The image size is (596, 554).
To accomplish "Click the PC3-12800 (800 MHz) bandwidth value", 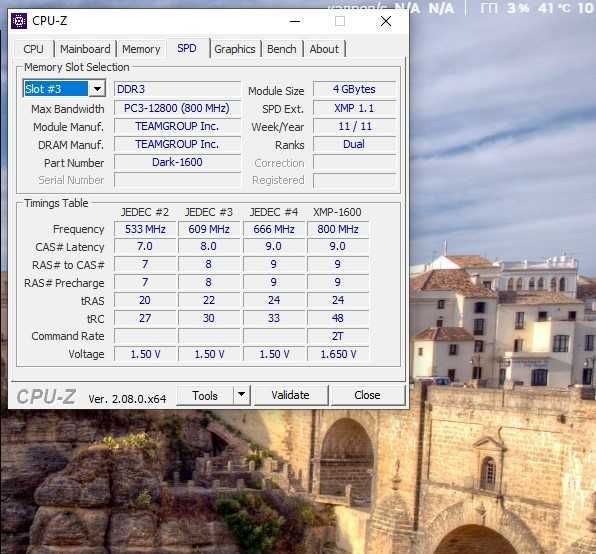I will 177,108.
